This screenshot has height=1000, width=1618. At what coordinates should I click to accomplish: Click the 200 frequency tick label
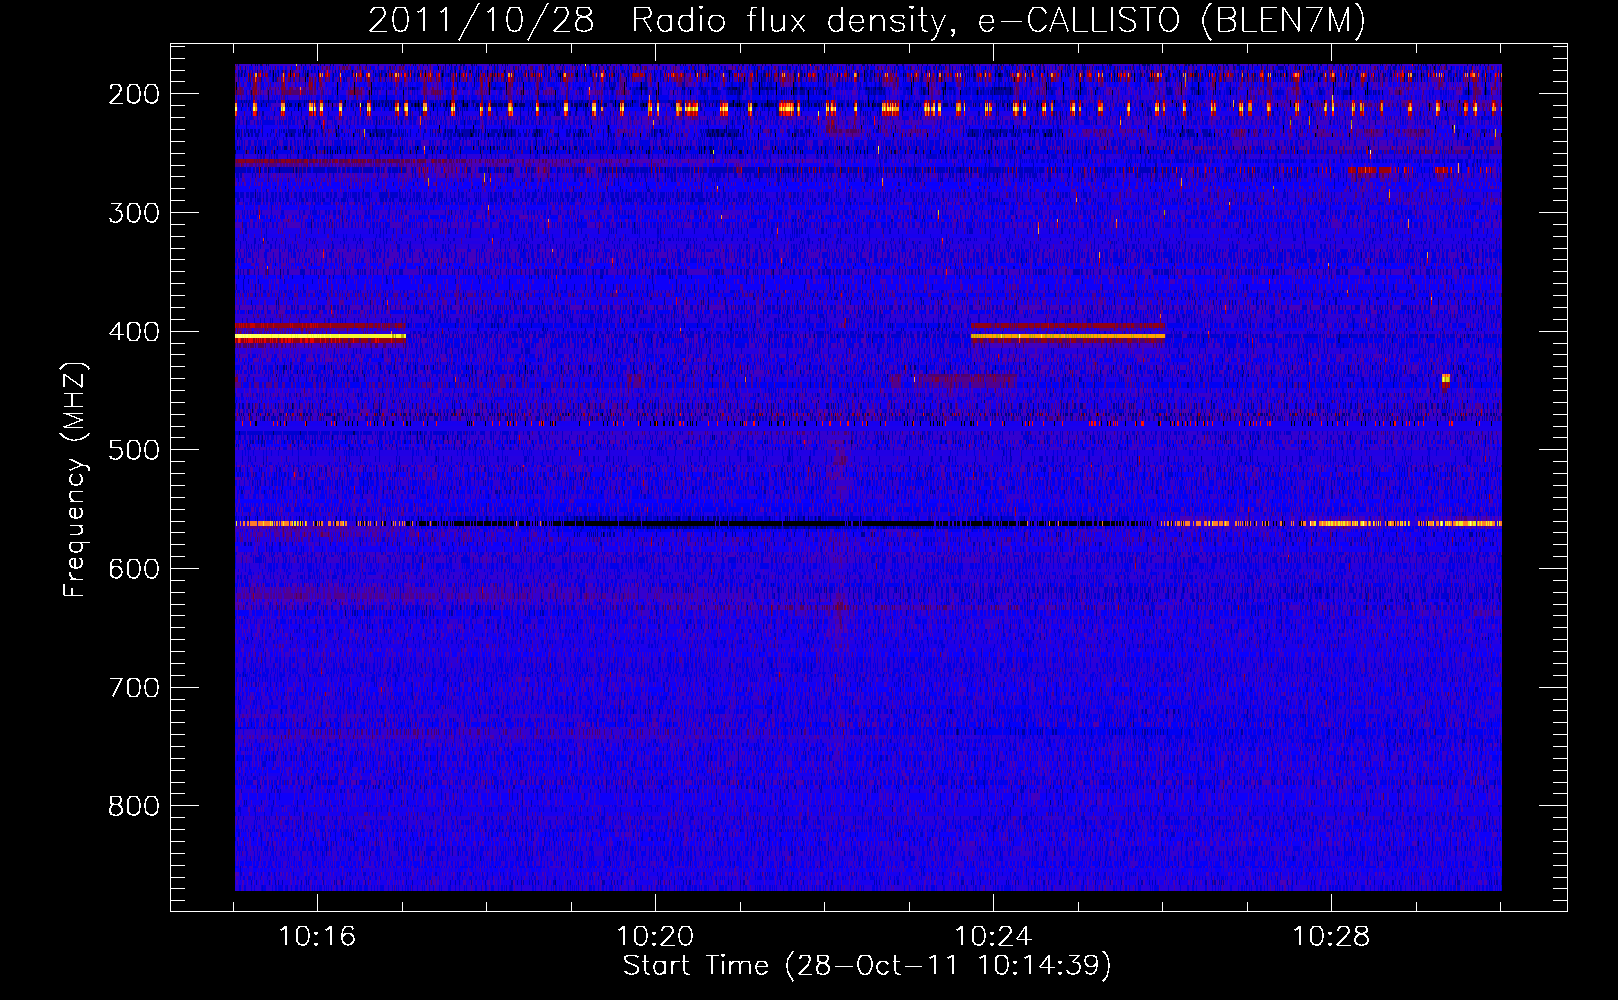click(134, 94)
